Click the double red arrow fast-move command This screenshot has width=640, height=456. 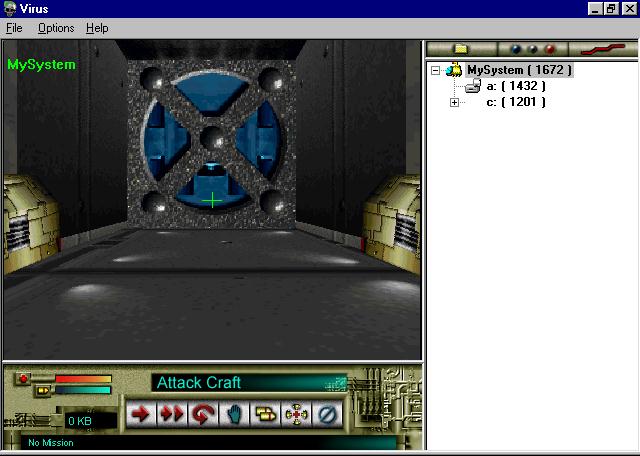pyautogui.click(x=172, y=414)
